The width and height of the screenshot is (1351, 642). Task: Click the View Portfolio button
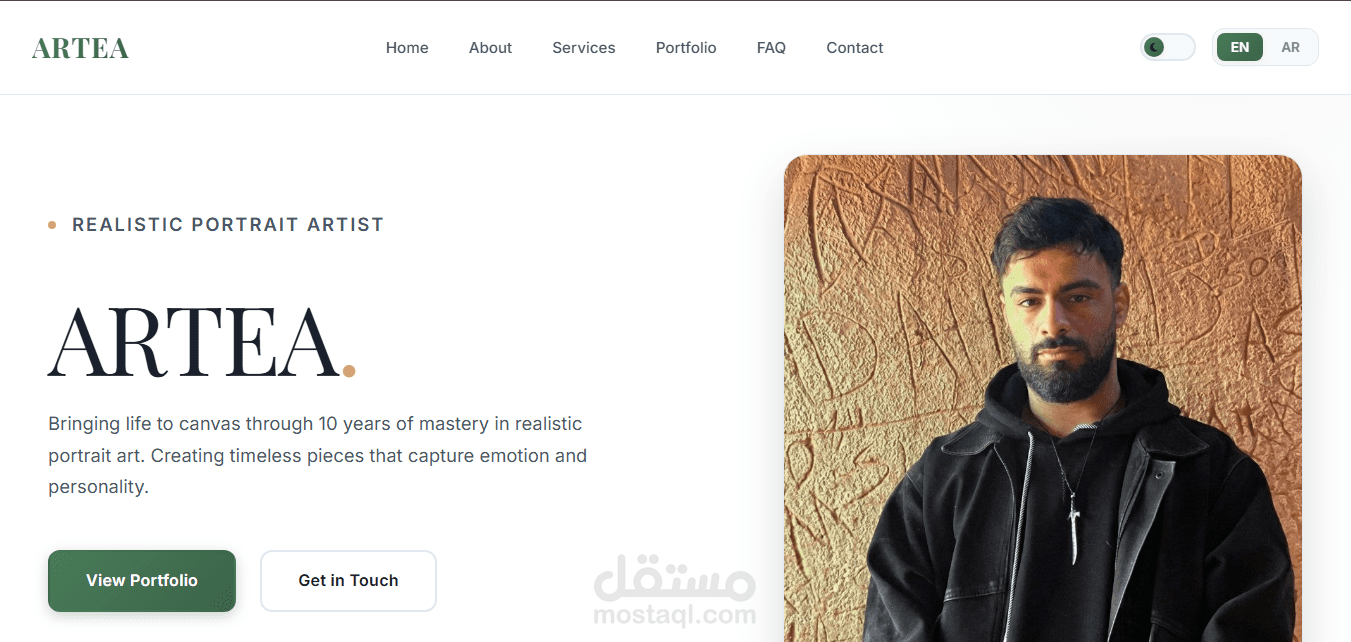[142, 580]
